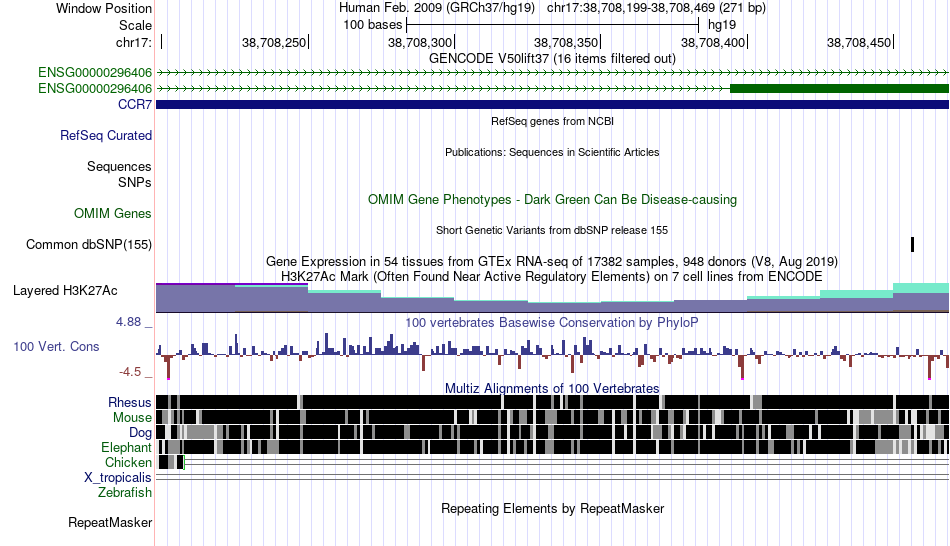Click 'RefSeq genes from NCBI' title

(x=552, y=121)
